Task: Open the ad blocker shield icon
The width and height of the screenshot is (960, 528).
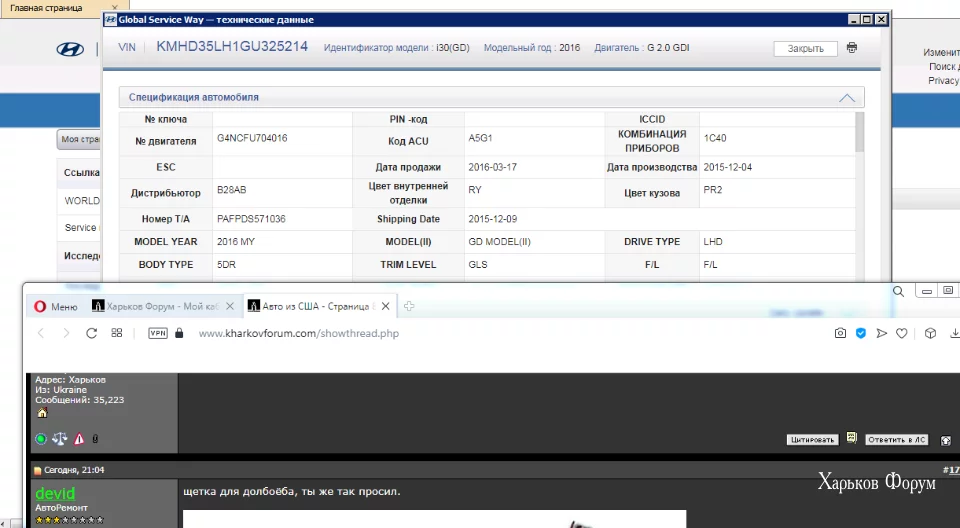Action: pyautogui.click(x=861, y=333)
